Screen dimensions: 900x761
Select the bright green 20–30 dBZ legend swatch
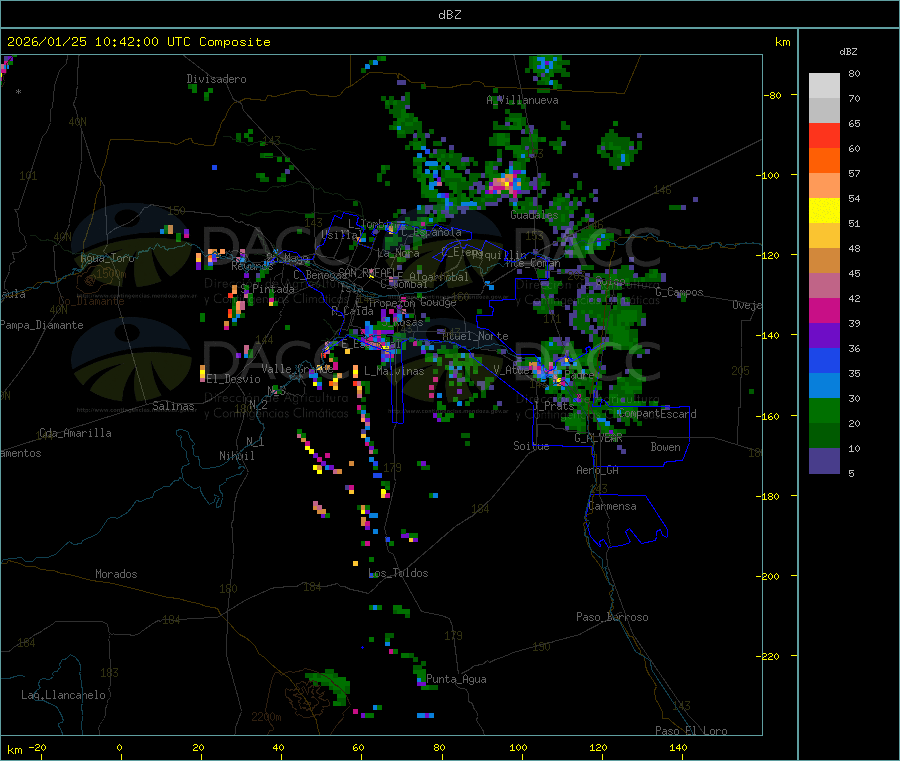click(x=824, y=410)
